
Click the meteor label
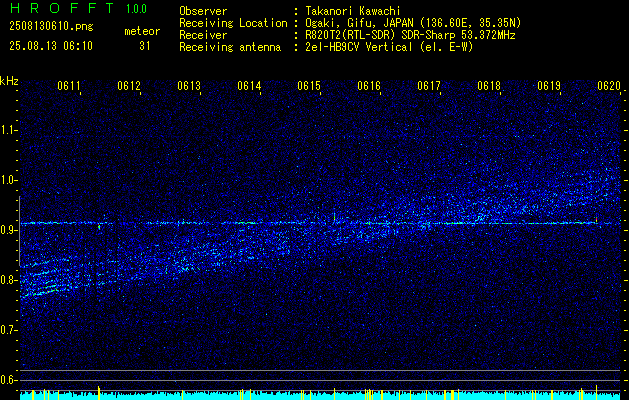(x=142, y=31)
